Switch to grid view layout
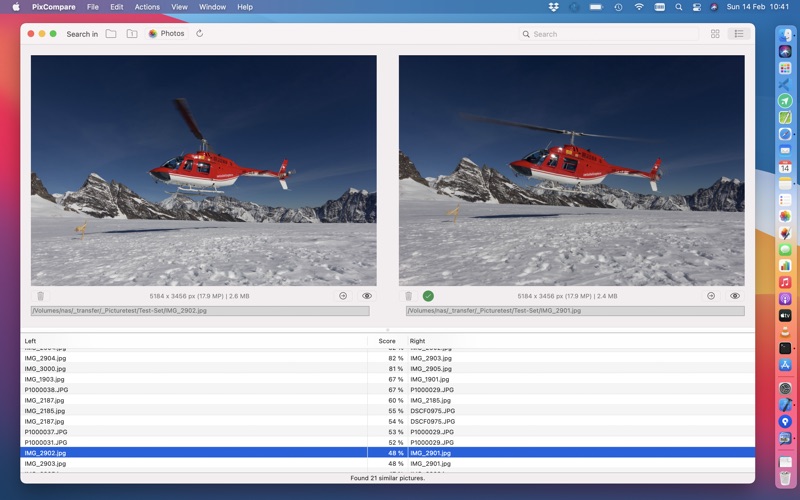Viewport: 800px width, 500px height. (x=715, y=34)
